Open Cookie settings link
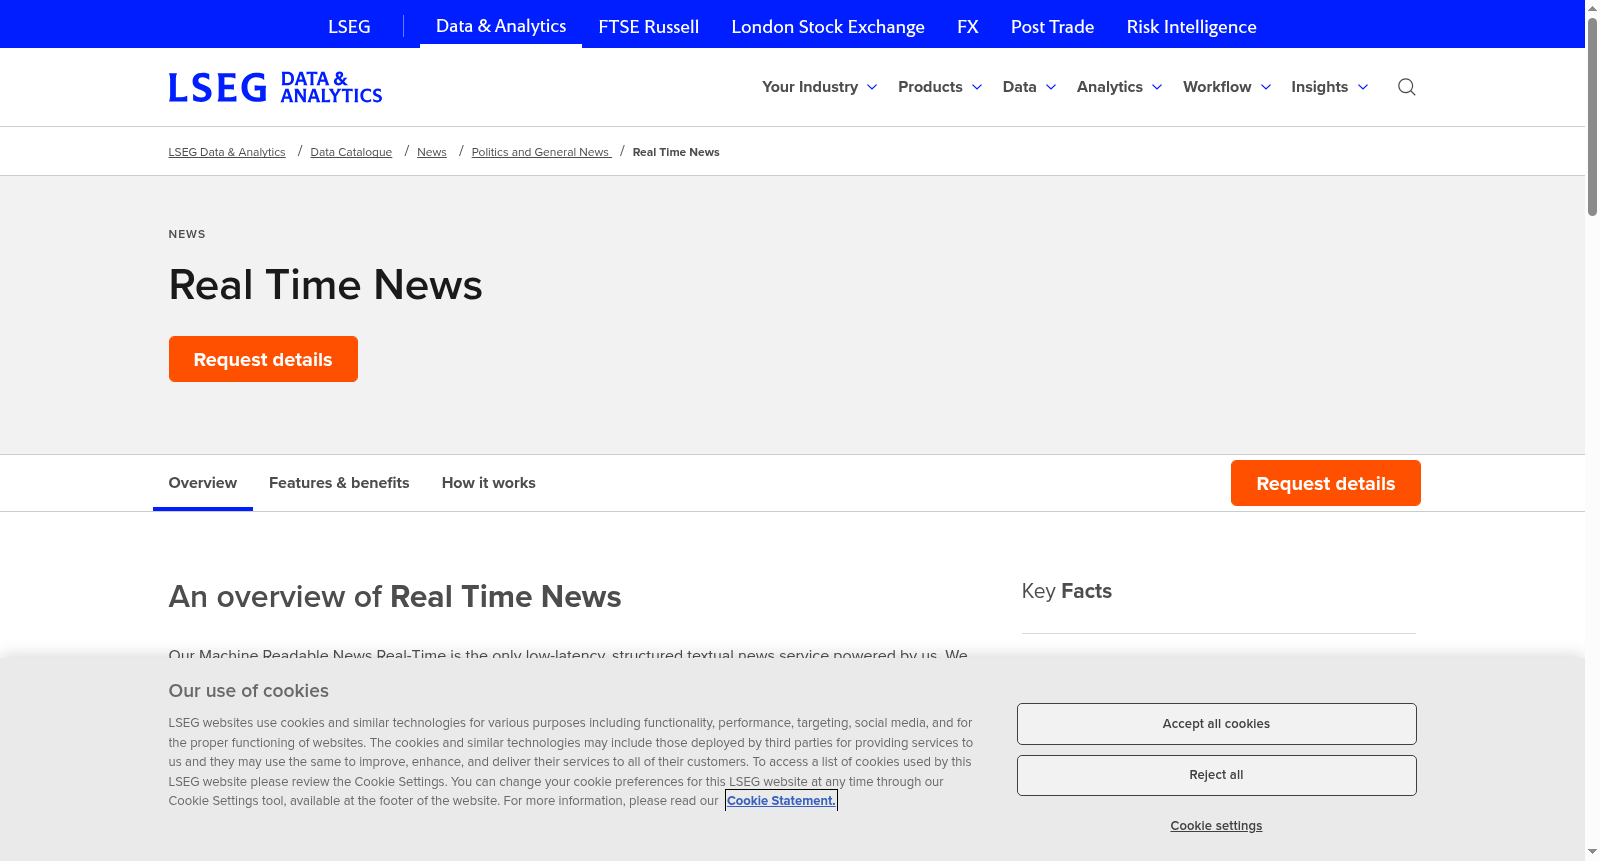This screenshot has width=1600, height=861. point(1216,826)
